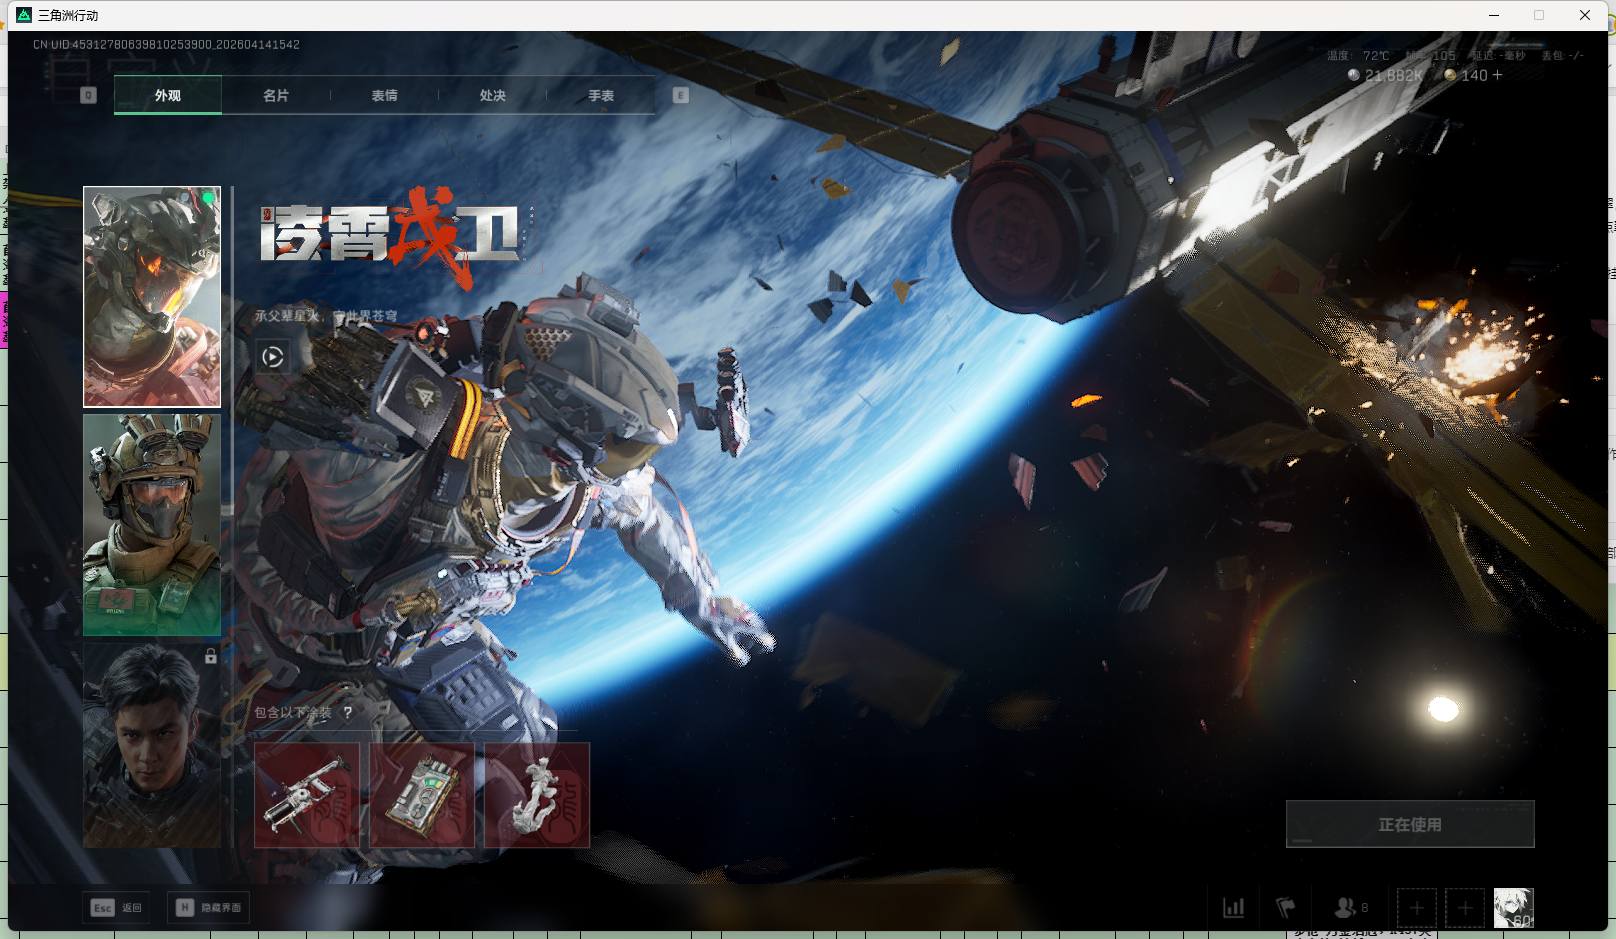Select the locked third skin with the bare-faced operator

click(x=152, y=745)
